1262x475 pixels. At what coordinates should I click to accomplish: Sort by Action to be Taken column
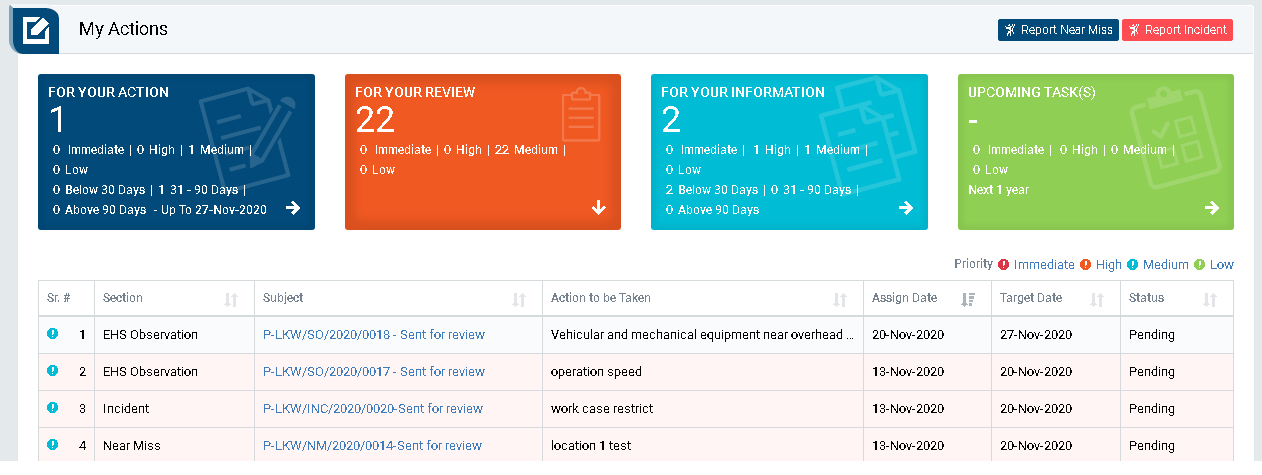tap(840, 299)
